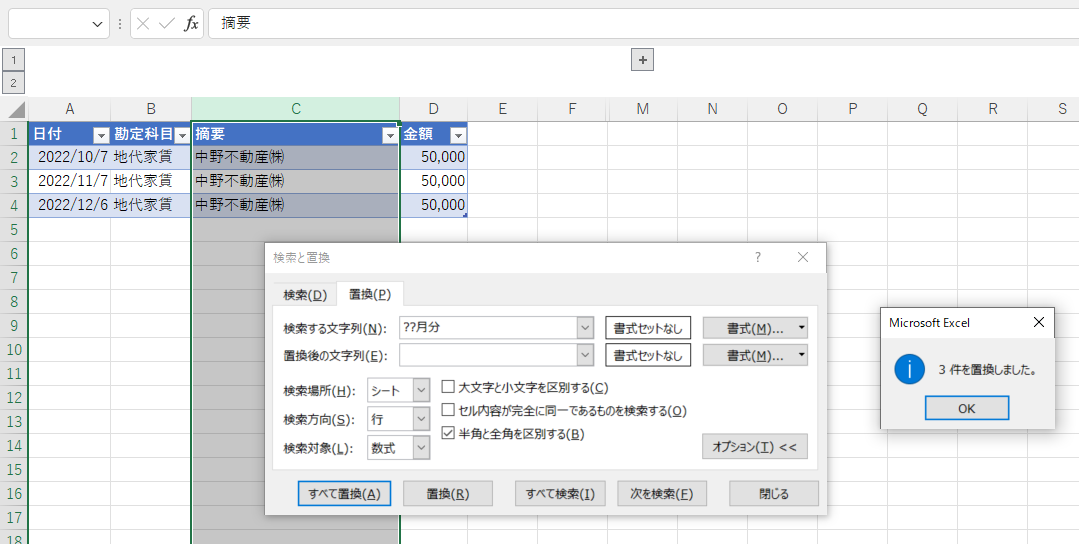1079x544 pixels.
Task: Close the Microsoft Excel message box
Action: click(1038, 322)
